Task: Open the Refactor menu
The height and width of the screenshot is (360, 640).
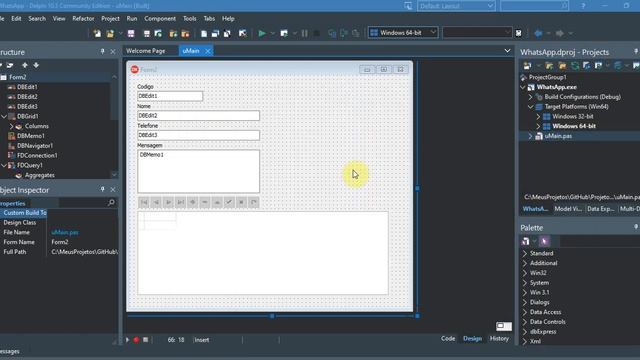Action: tap(83, 19)
